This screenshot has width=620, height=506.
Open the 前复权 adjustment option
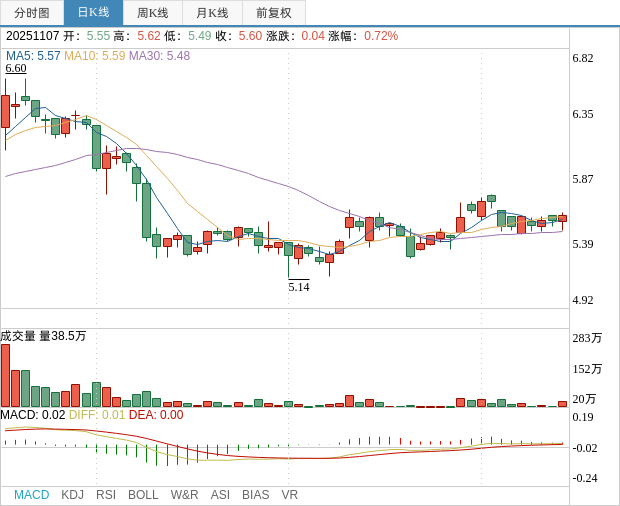(x=274, y=13)
